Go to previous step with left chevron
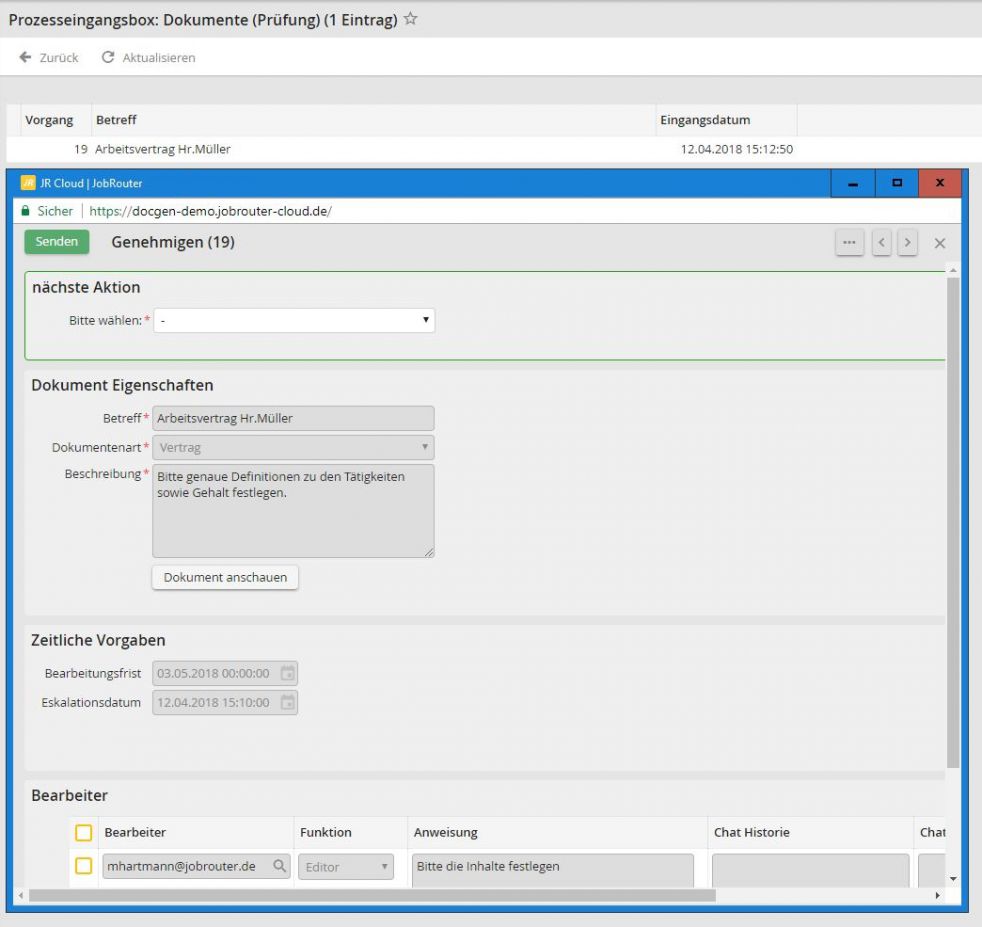 pyautogui.click(x=881, y=243)
